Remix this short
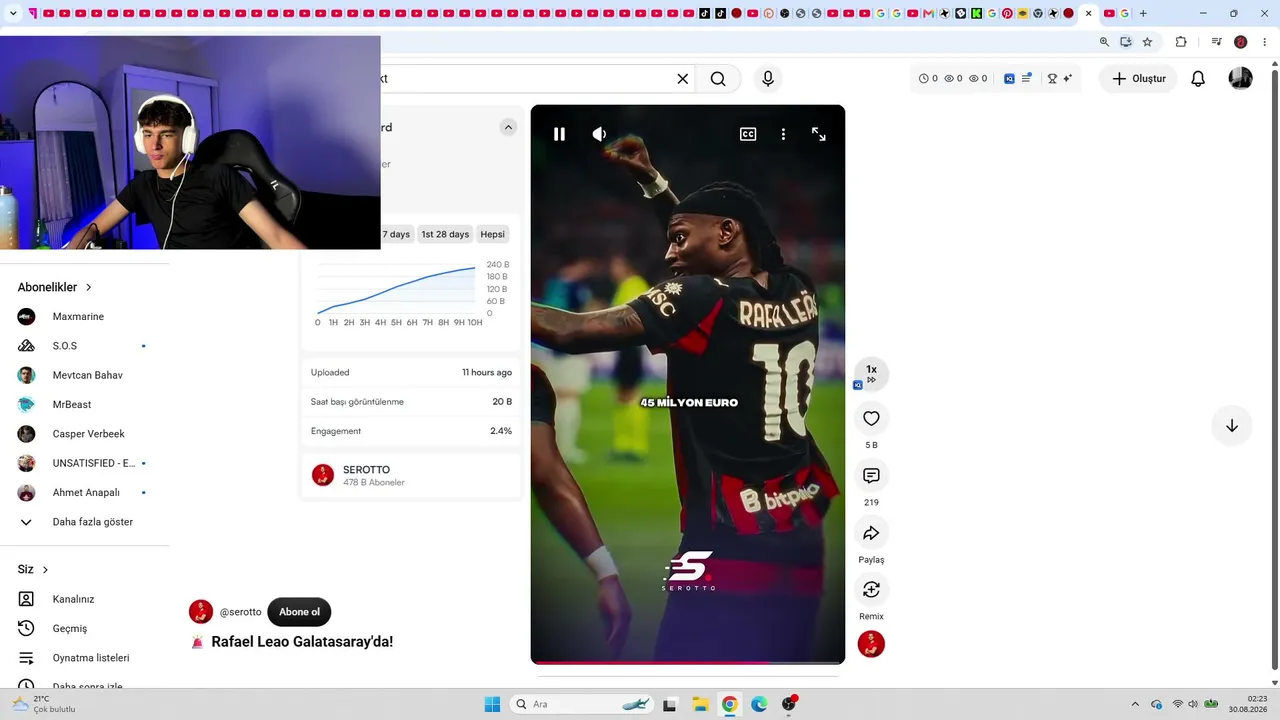The width and height of the screenshot is (1280, 720). [871, 590]
